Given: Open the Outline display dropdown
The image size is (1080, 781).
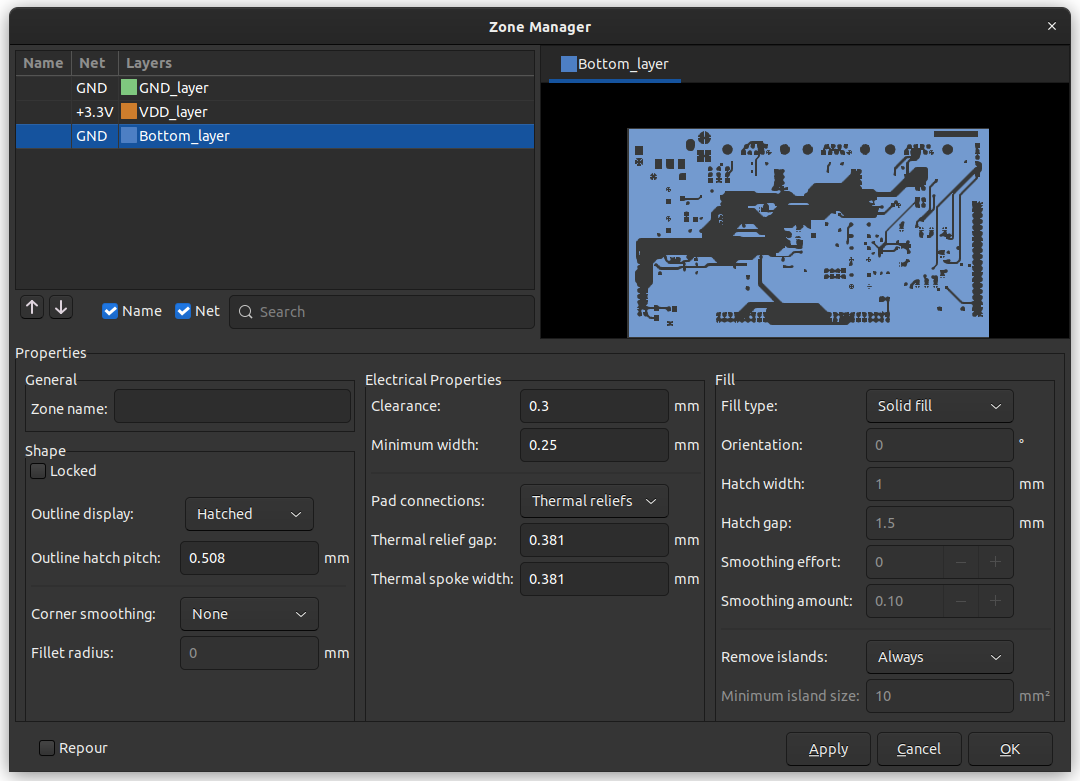Looking at the screenshot, I should coord(249,514).
